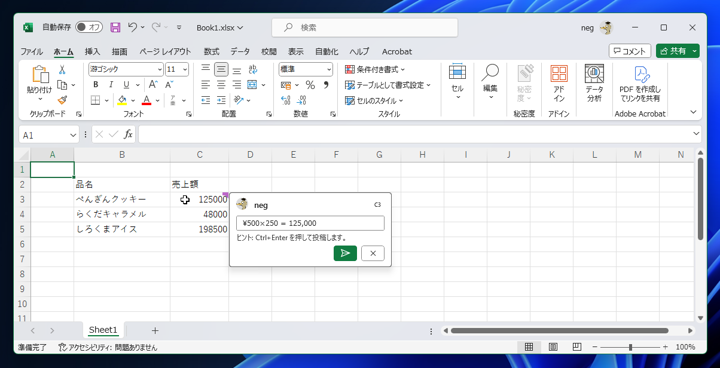Click the comment text box with ¥500×250
This screenshot has height=368, width=720.
pos(310,223)
